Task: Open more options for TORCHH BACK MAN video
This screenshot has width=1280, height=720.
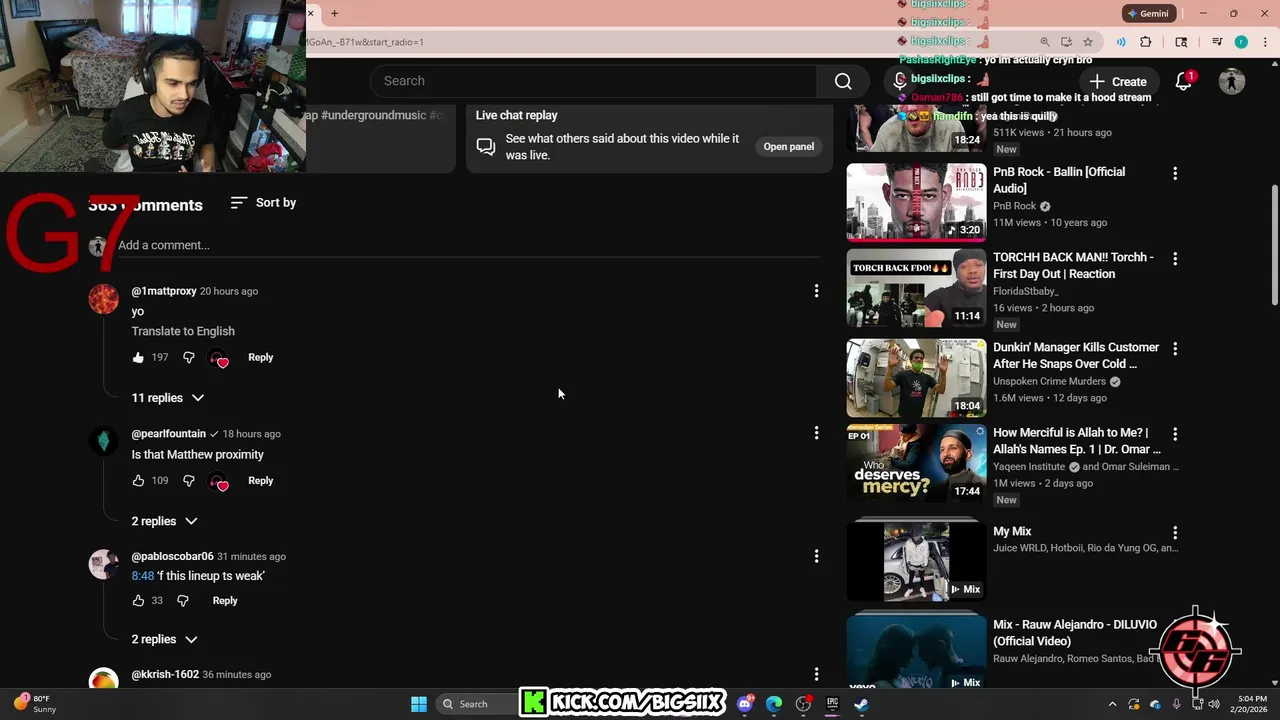Action: coord(1175,258)
